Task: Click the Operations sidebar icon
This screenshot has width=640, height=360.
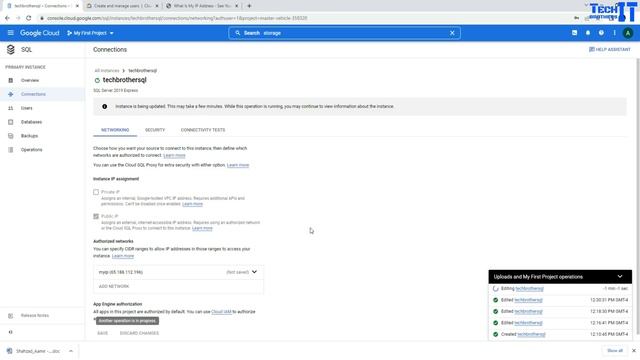Action: coord(11,150)
